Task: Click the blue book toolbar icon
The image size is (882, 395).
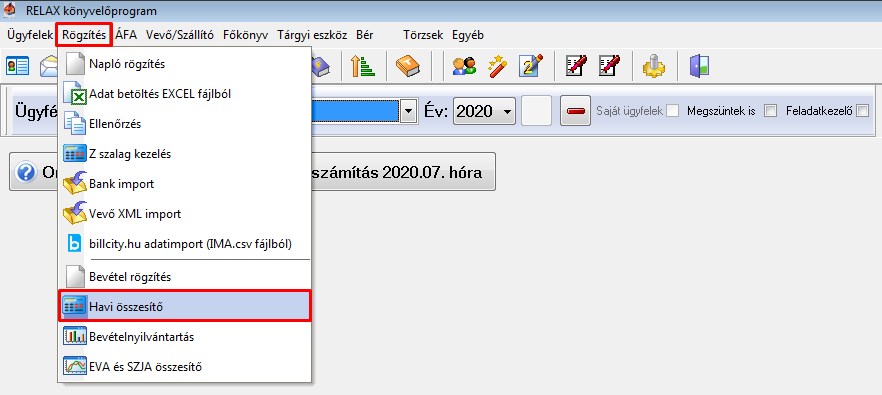Action: click(x=321, y=66)
